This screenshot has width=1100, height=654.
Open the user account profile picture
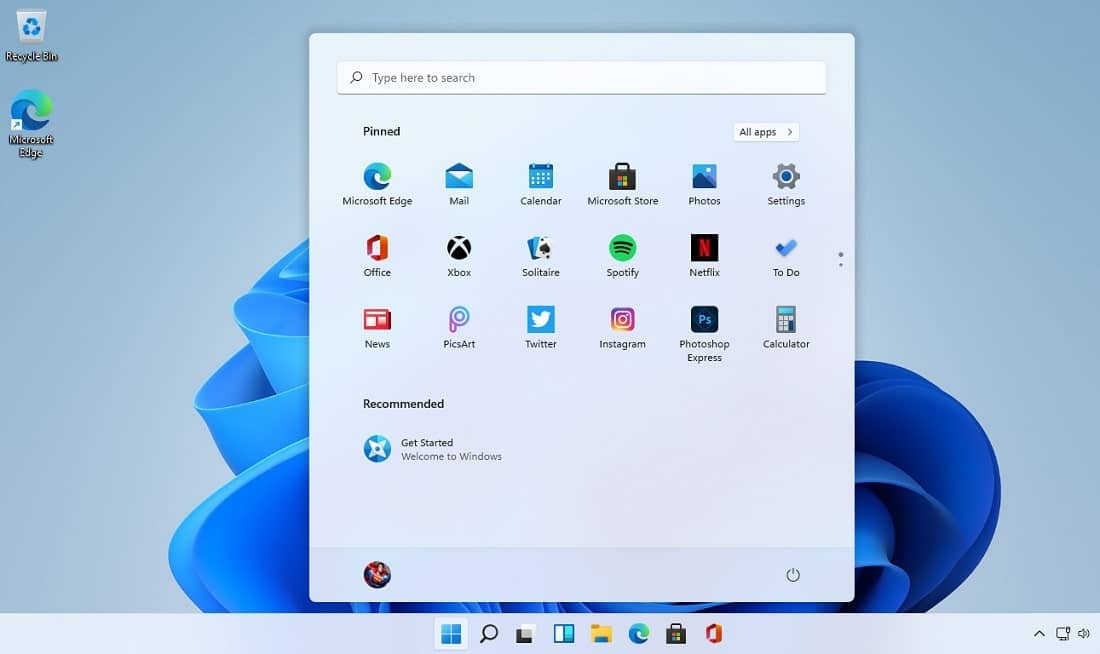click(377, 575)
